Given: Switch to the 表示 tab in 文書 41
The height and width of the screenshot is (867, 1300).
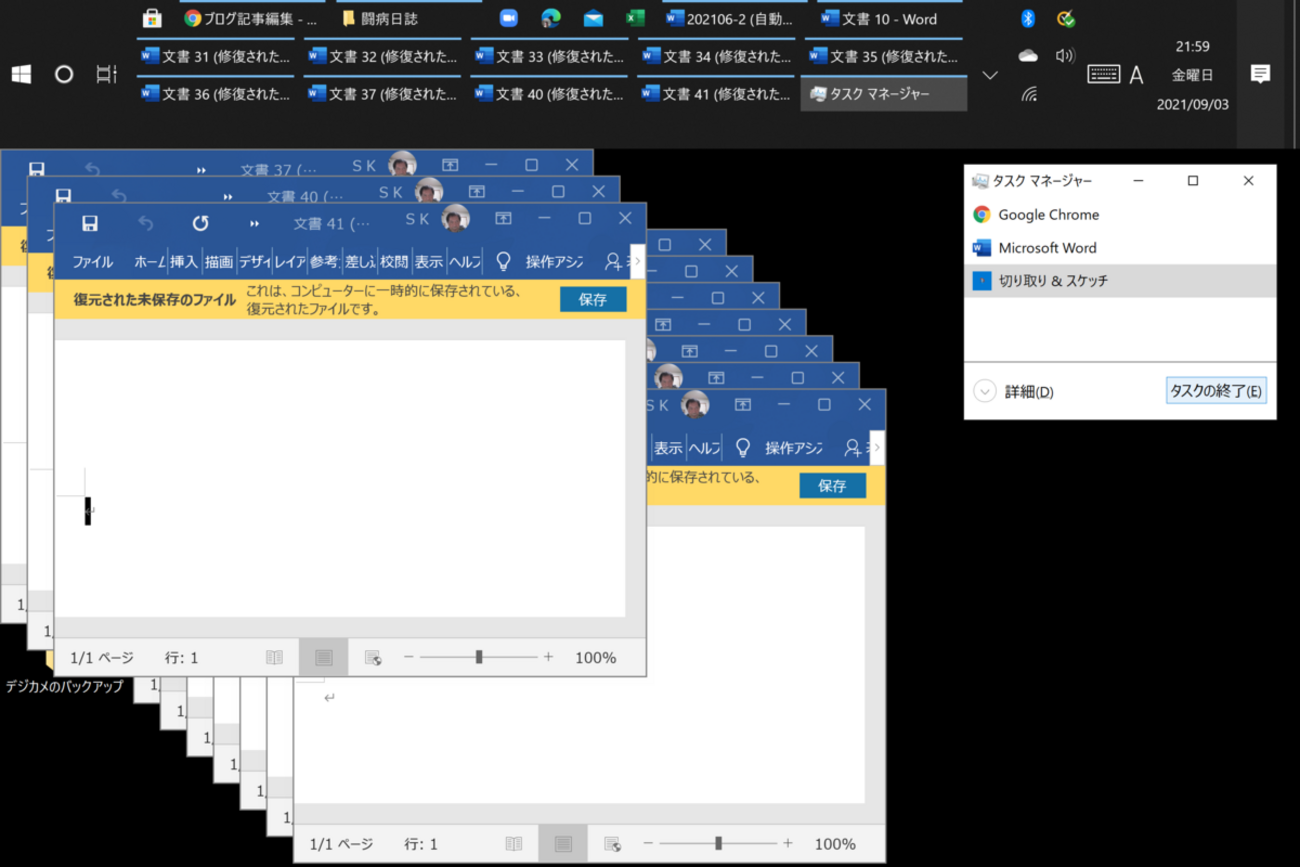Looking at the screenshot, I should (429, 262).
